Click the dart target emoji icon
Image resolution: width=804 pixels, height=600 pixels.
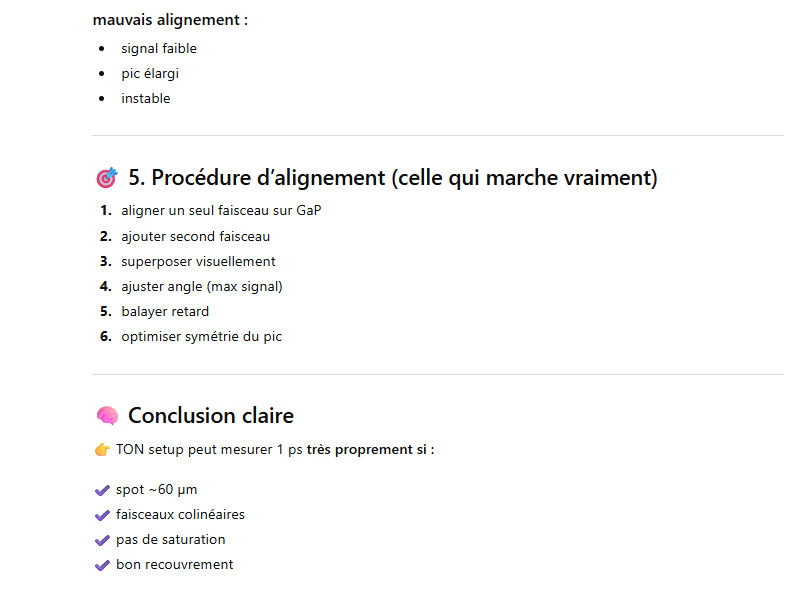pos(107,178)
